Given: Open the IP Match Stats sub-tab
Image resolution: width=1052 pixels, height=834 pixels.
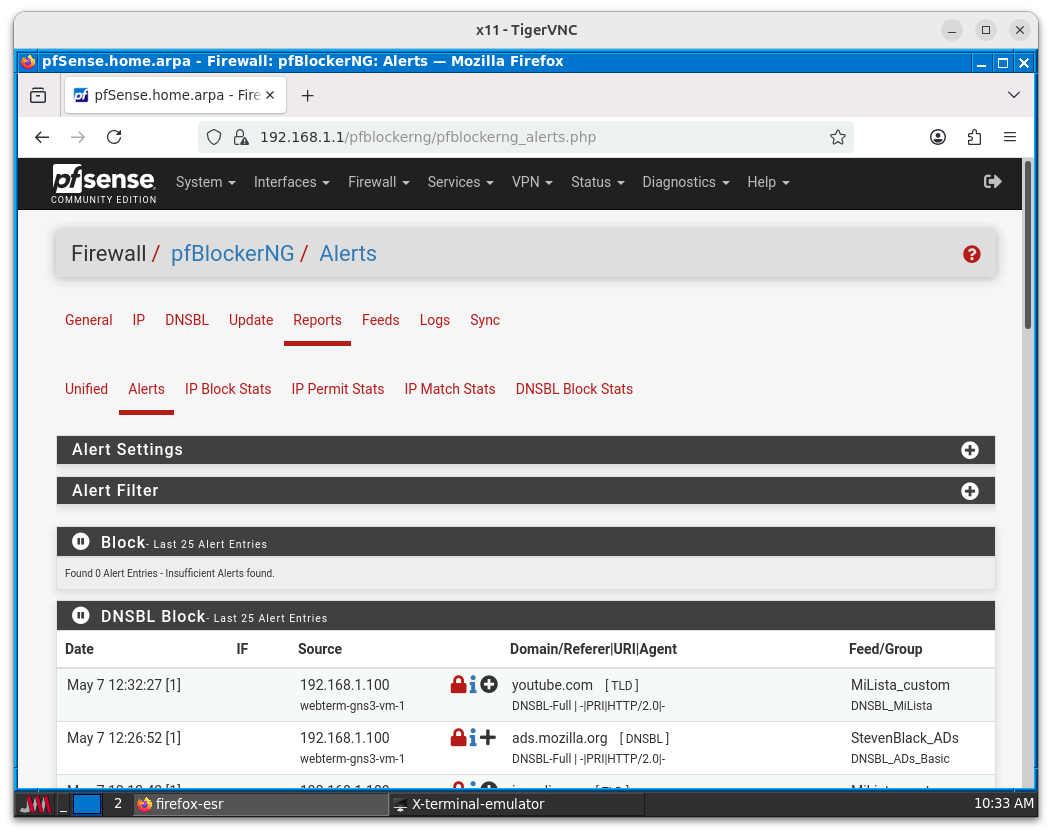Looking at the screenshot, I should (450, 389).
